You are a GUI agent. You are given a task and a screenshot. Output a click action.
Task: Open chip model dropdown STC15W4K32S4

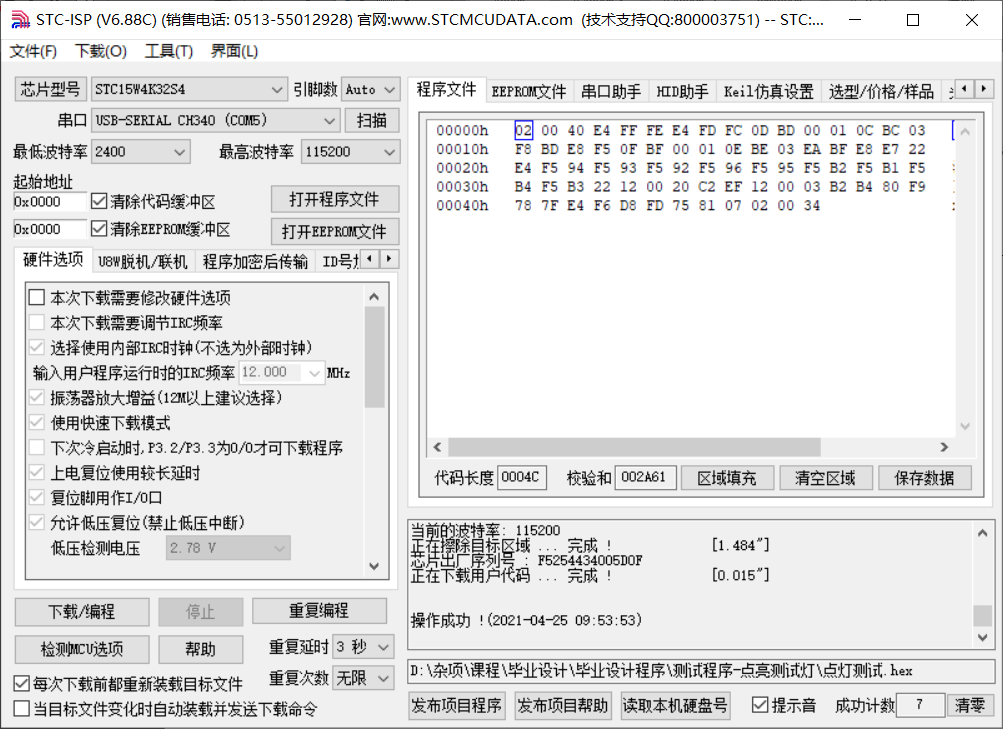click(189, 90)
